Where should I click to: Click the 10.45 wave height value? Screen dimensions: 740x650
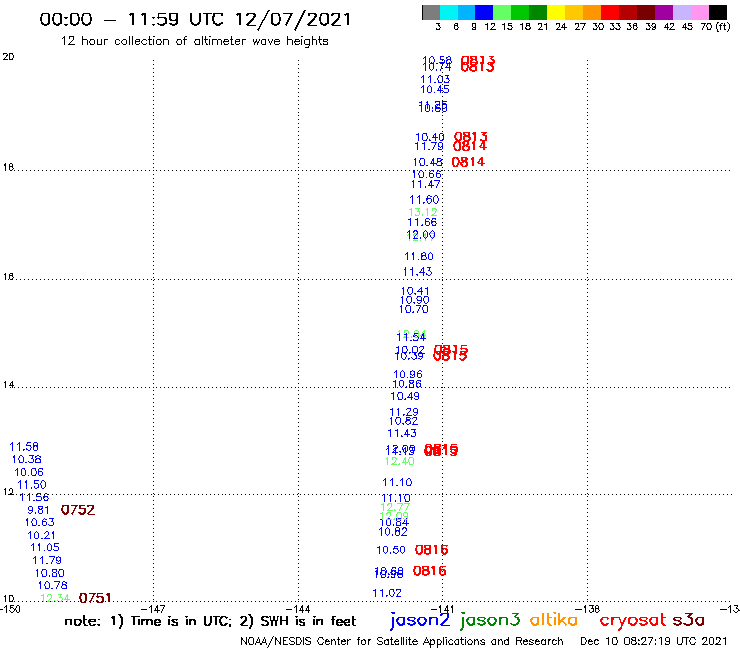435,89
